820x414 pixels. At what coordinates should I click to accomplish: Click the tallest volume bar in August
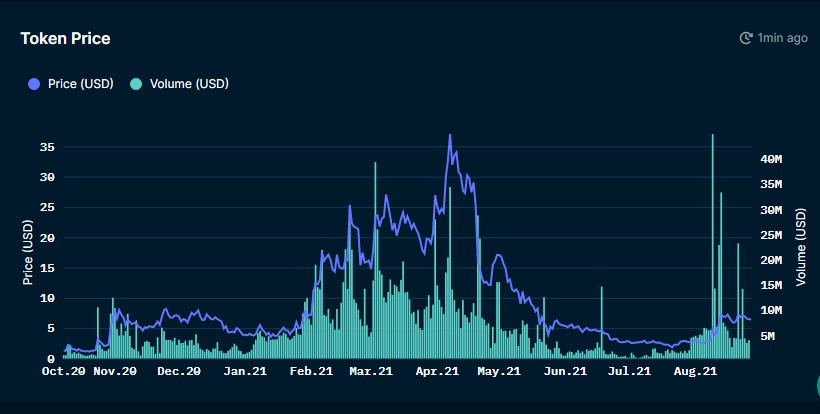click(x=712, y=246)
